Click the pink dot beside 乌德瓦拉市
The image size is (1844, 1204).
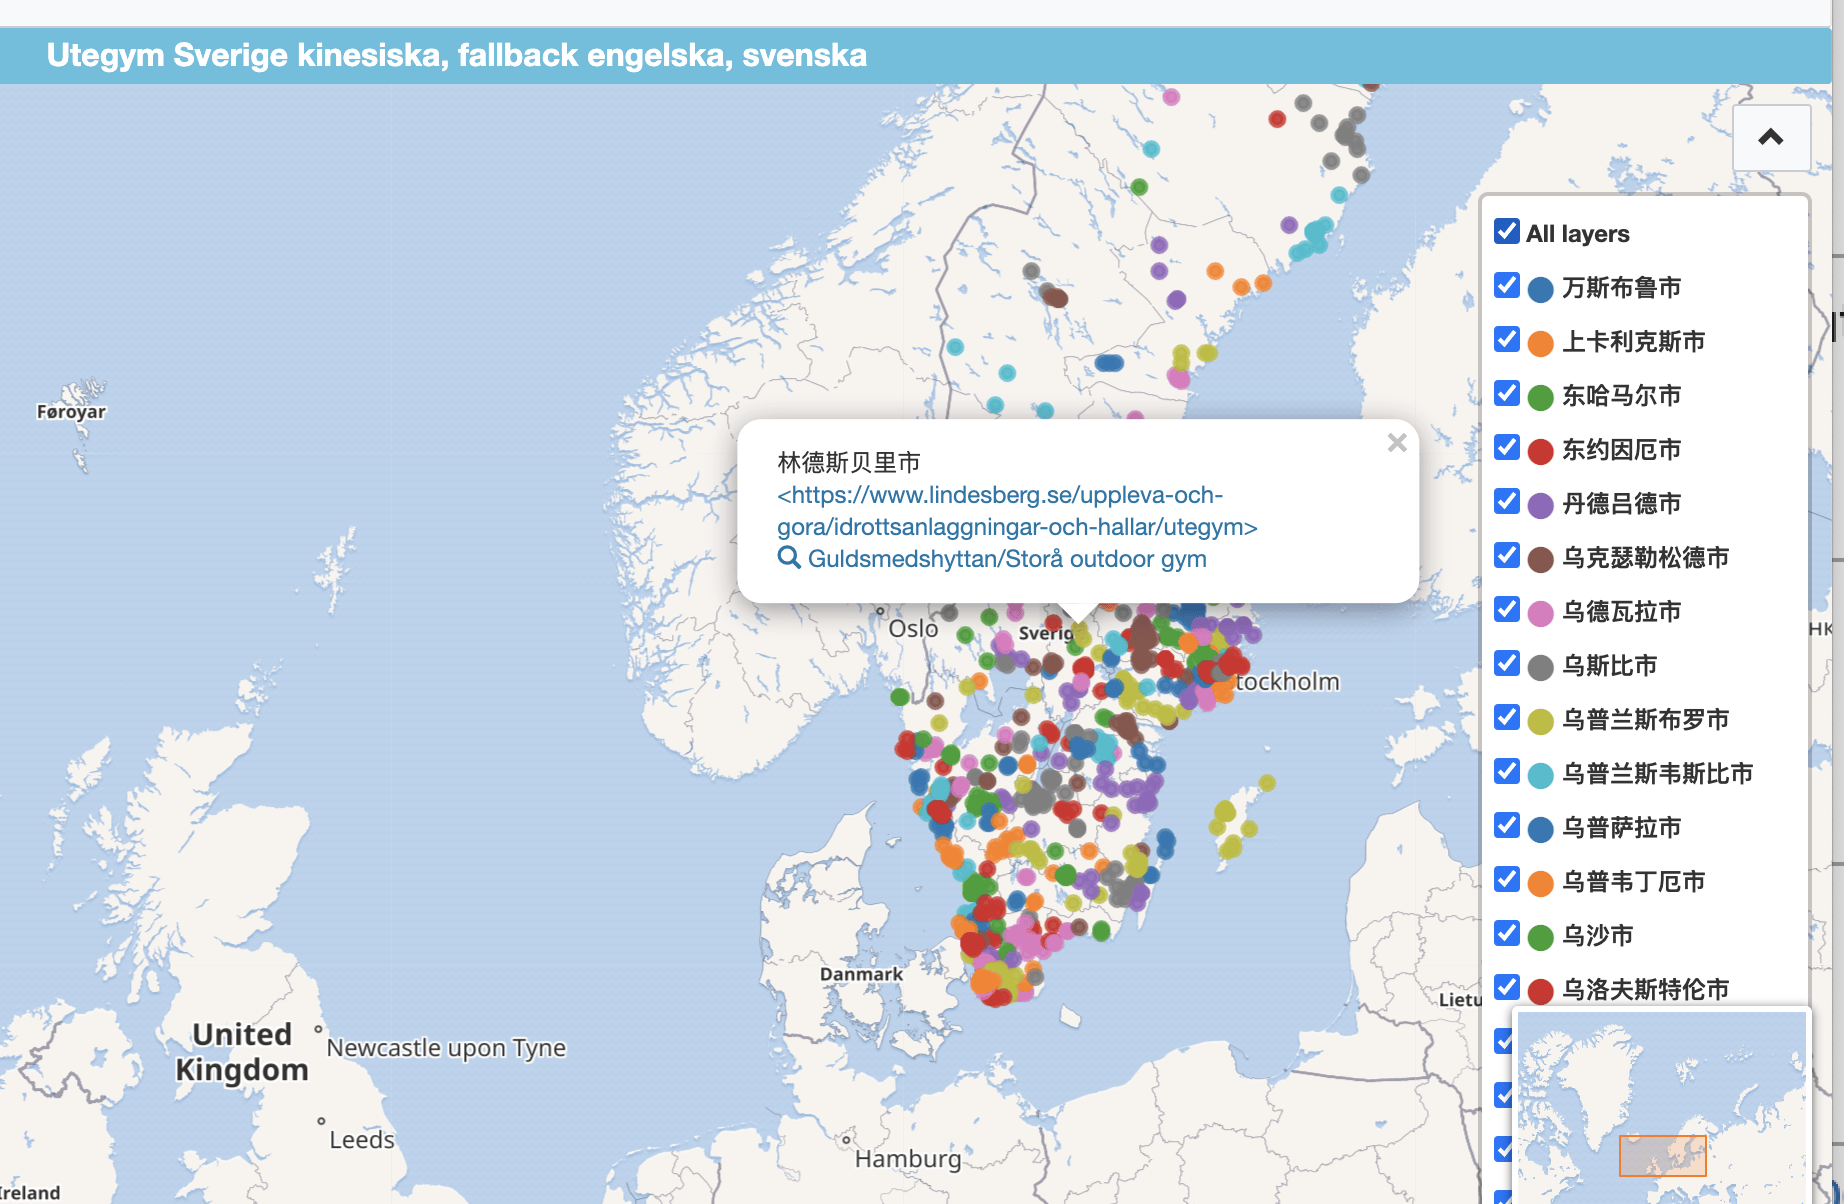[x=1540, y=613]
